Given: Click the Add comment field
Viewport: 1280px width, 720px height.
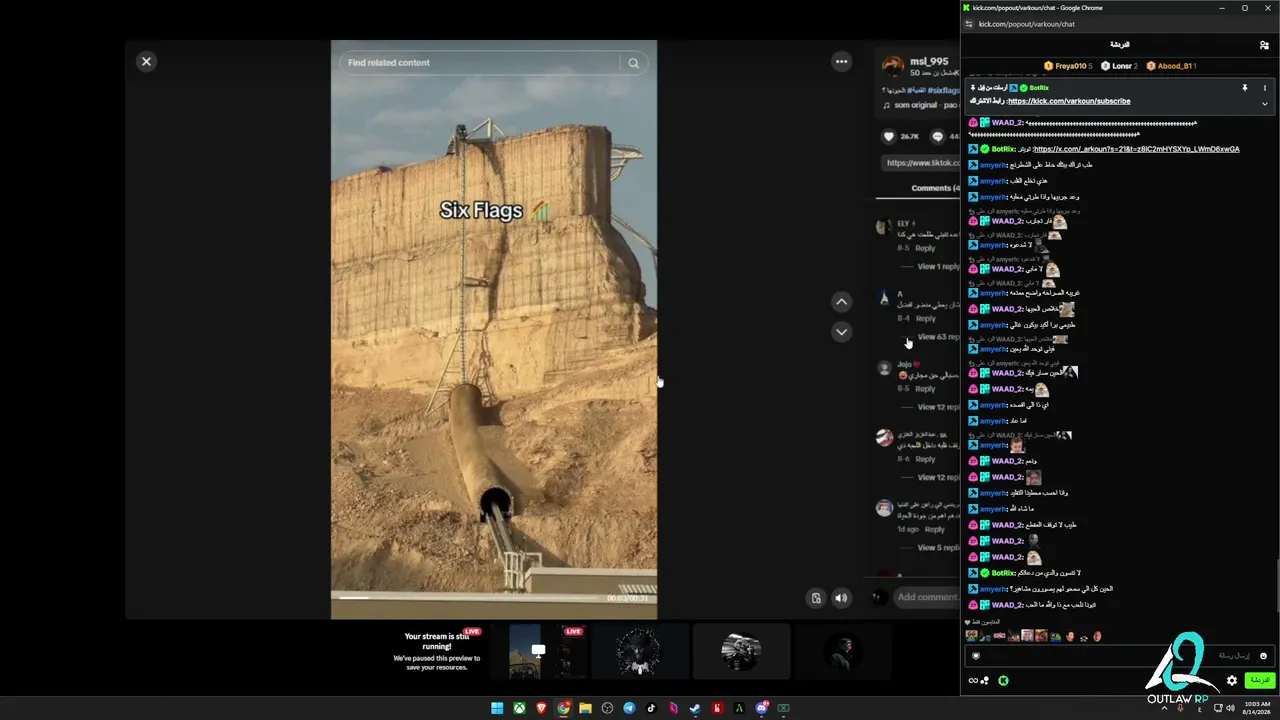Looking at the screenshot, I should pos(927,598).
